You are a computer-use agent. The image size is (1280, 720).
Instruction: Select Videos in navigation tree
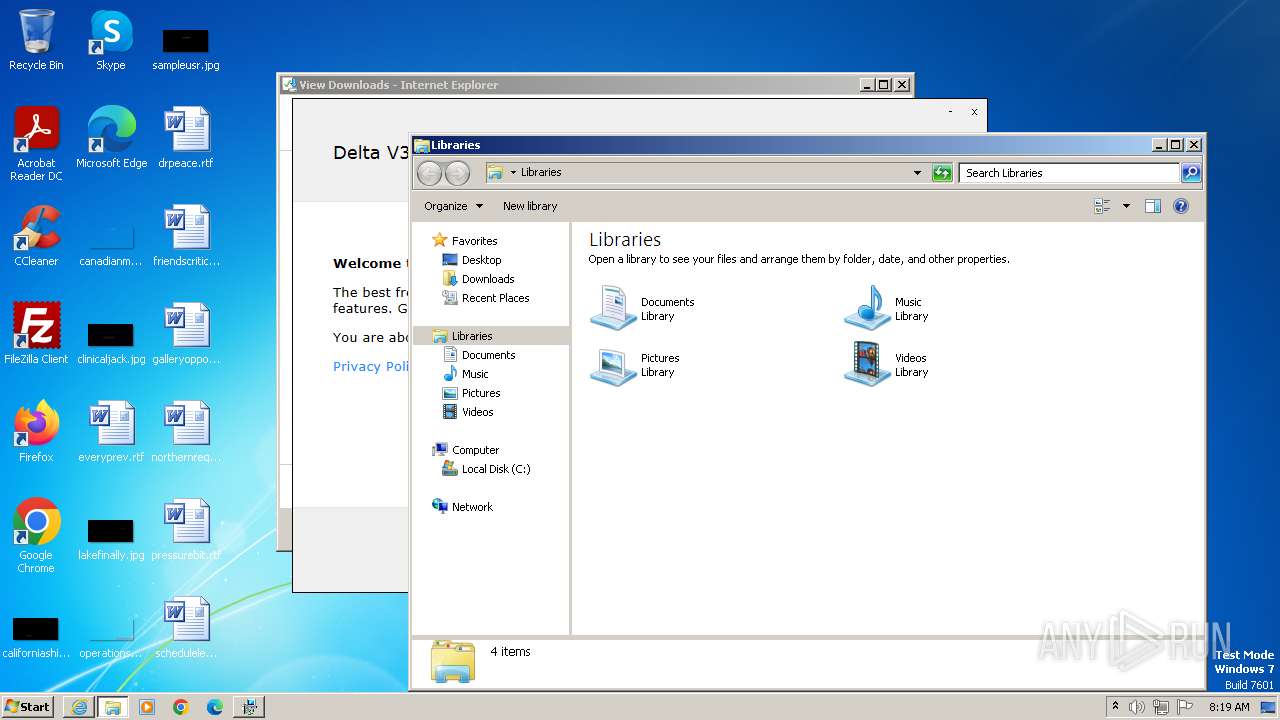477,412
